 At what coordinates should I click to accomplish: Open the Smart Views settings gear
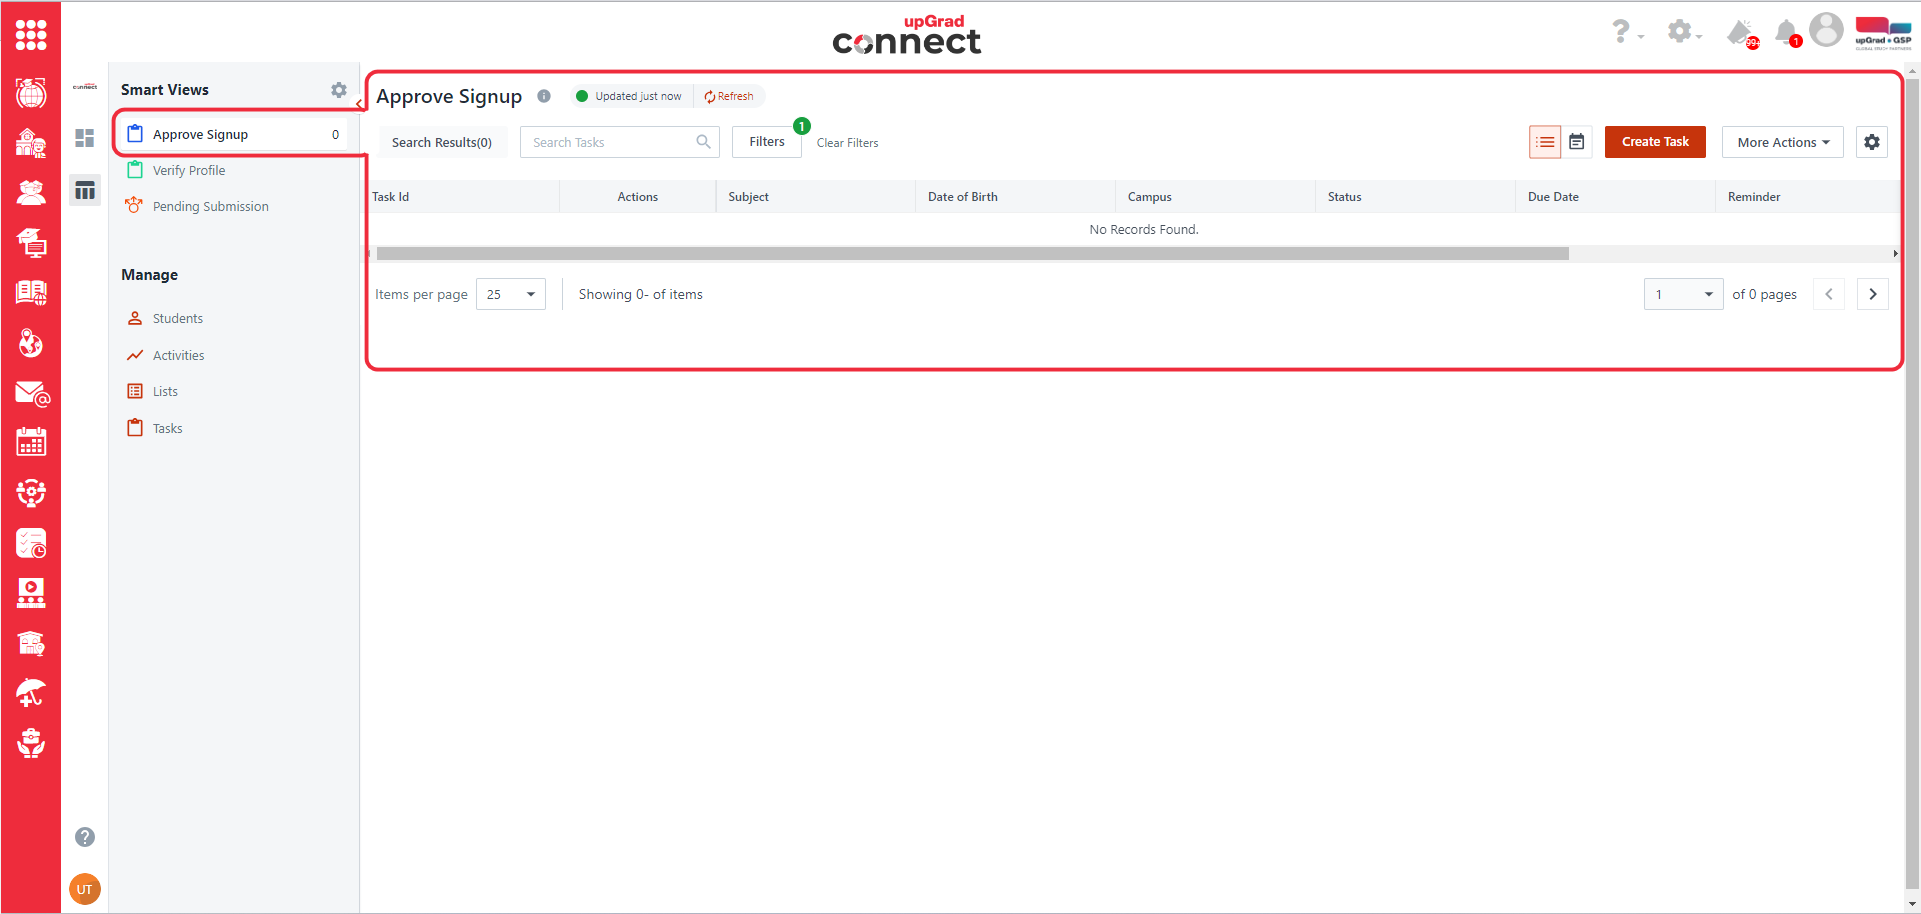tap(339, 90)
